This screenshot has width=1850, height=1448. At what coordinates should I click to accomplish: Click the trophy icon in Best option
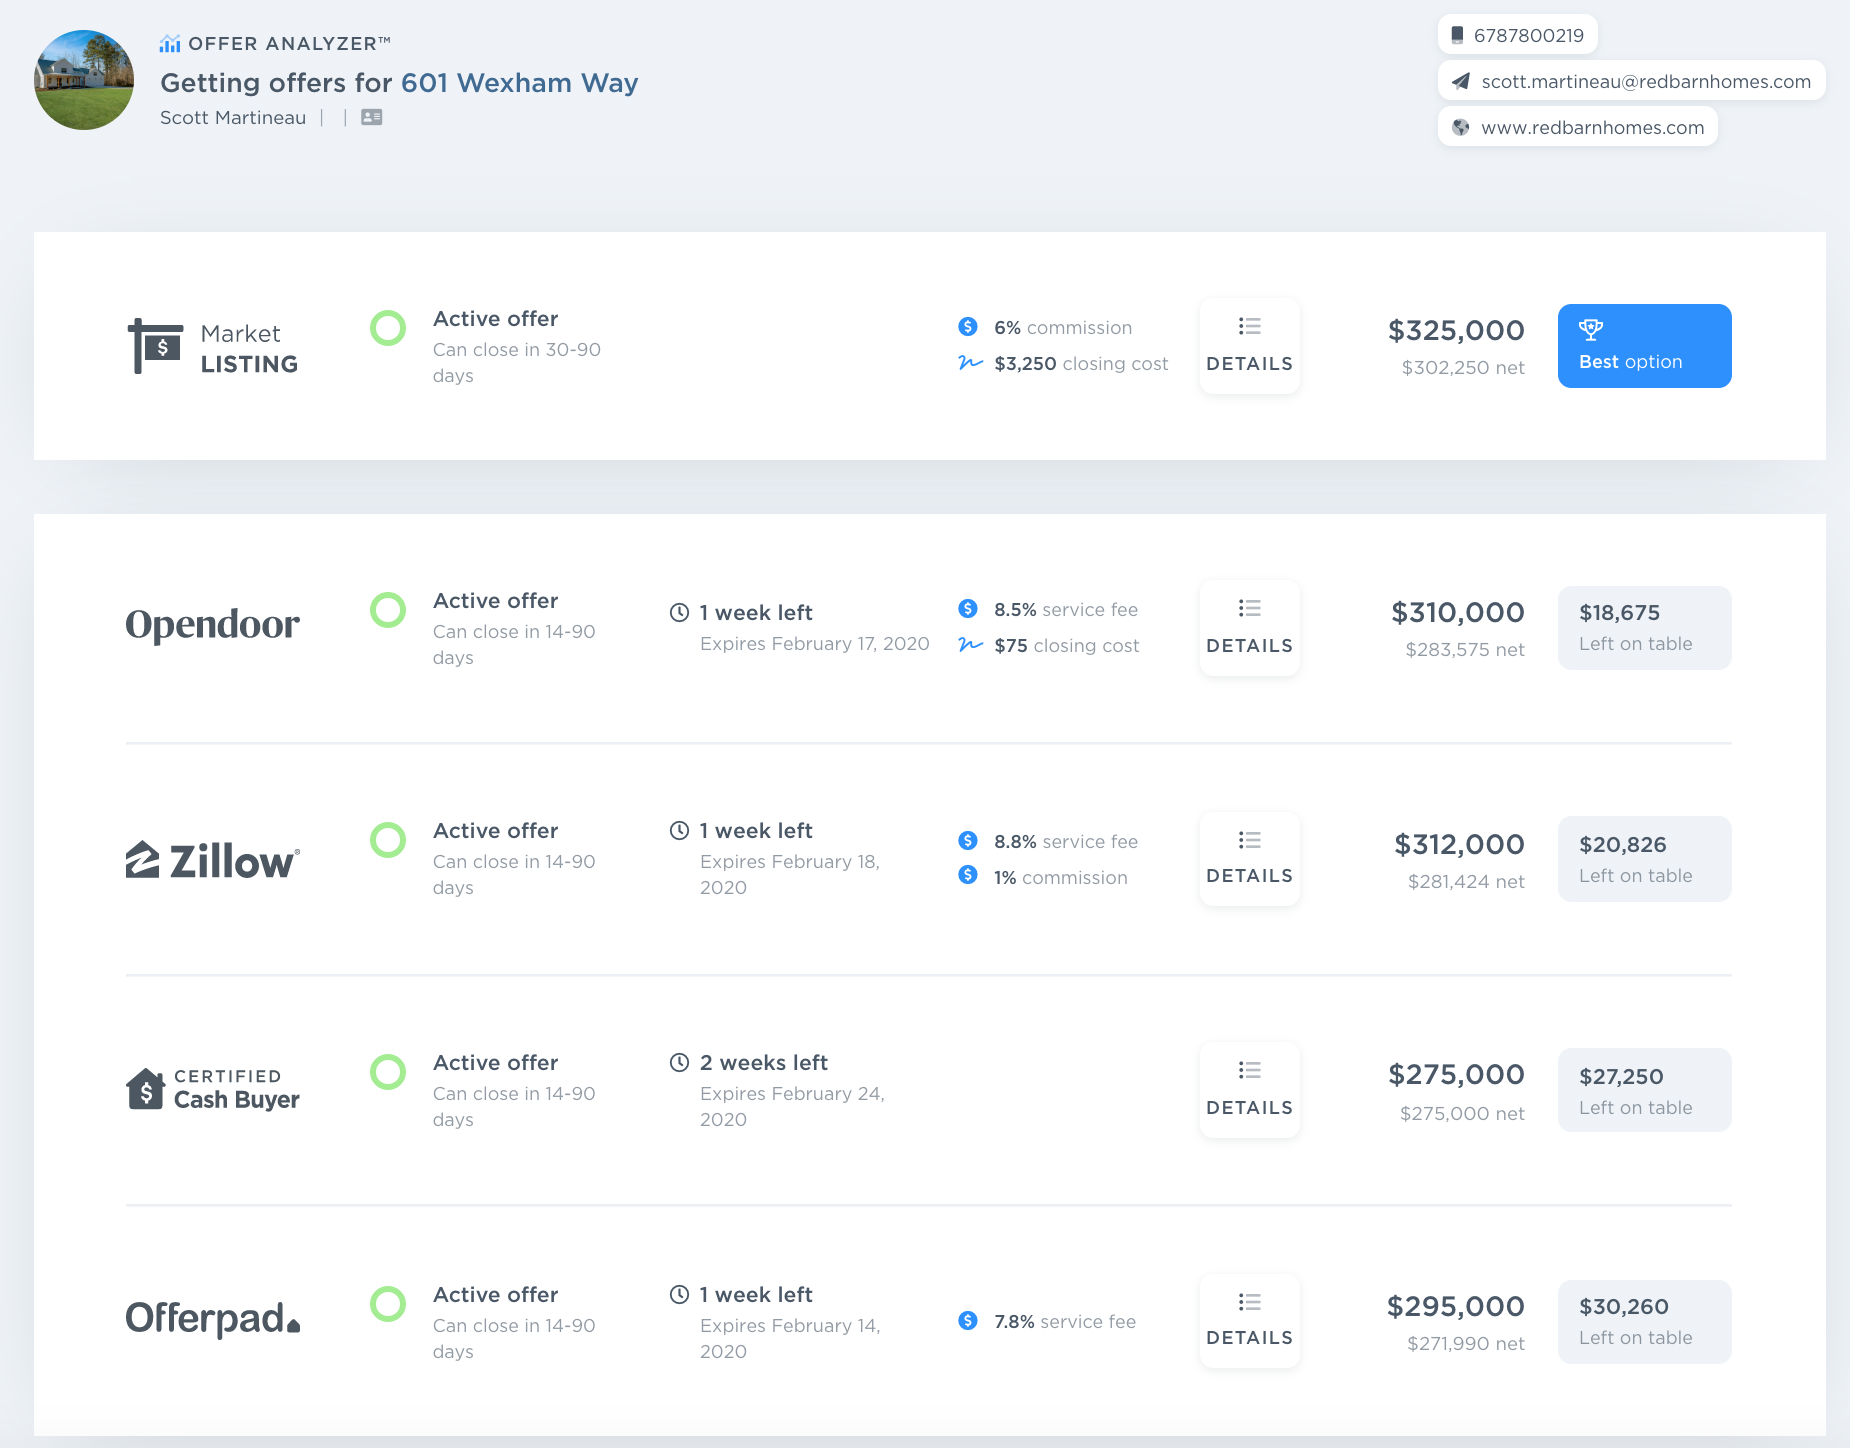[1591, 329]
